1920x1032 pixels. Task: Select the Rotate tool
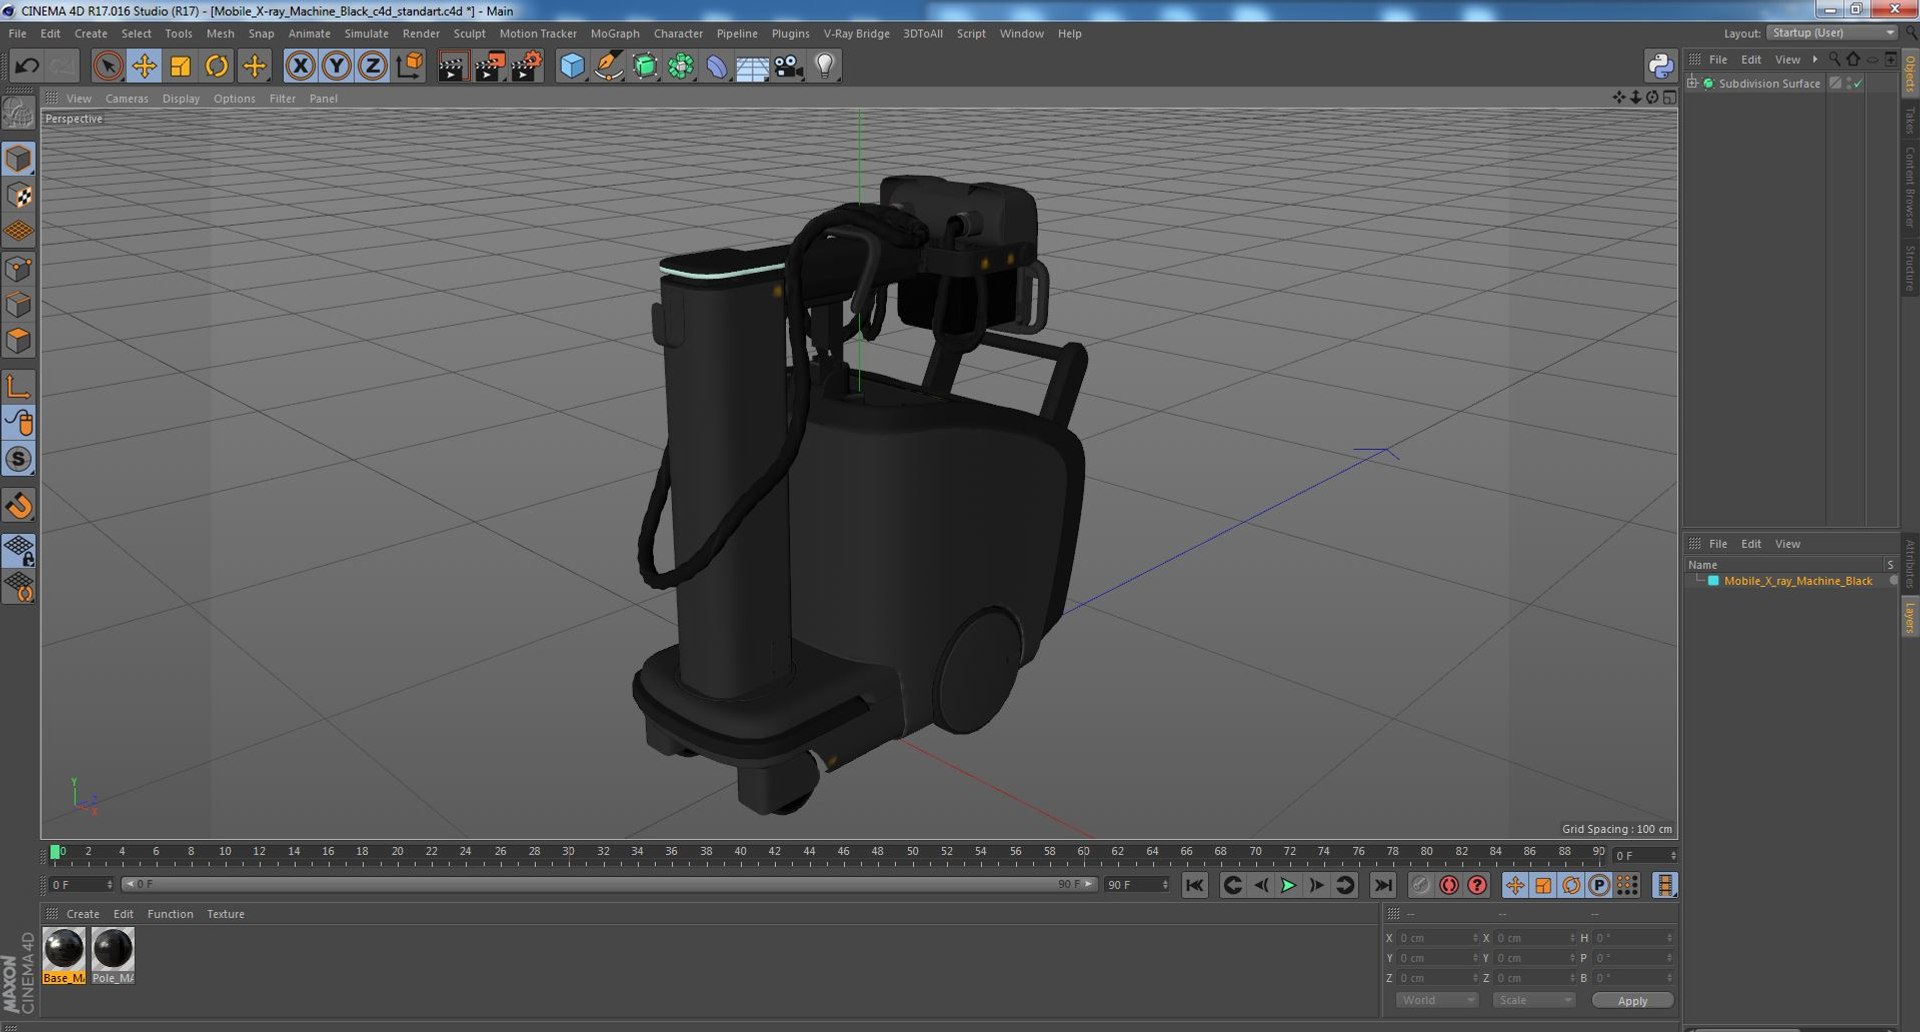pos(216,66)
